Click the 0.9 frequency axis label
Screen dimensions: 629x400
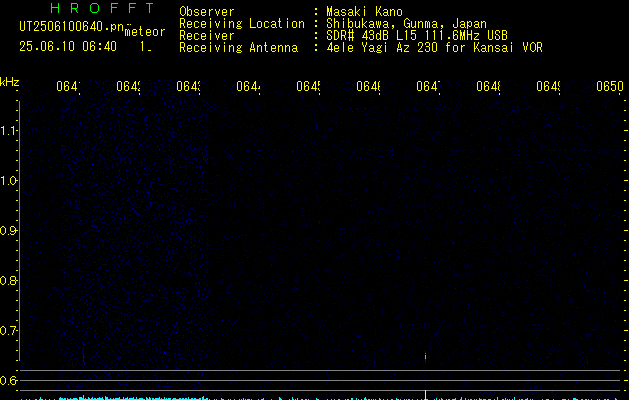tap(8, 230)
